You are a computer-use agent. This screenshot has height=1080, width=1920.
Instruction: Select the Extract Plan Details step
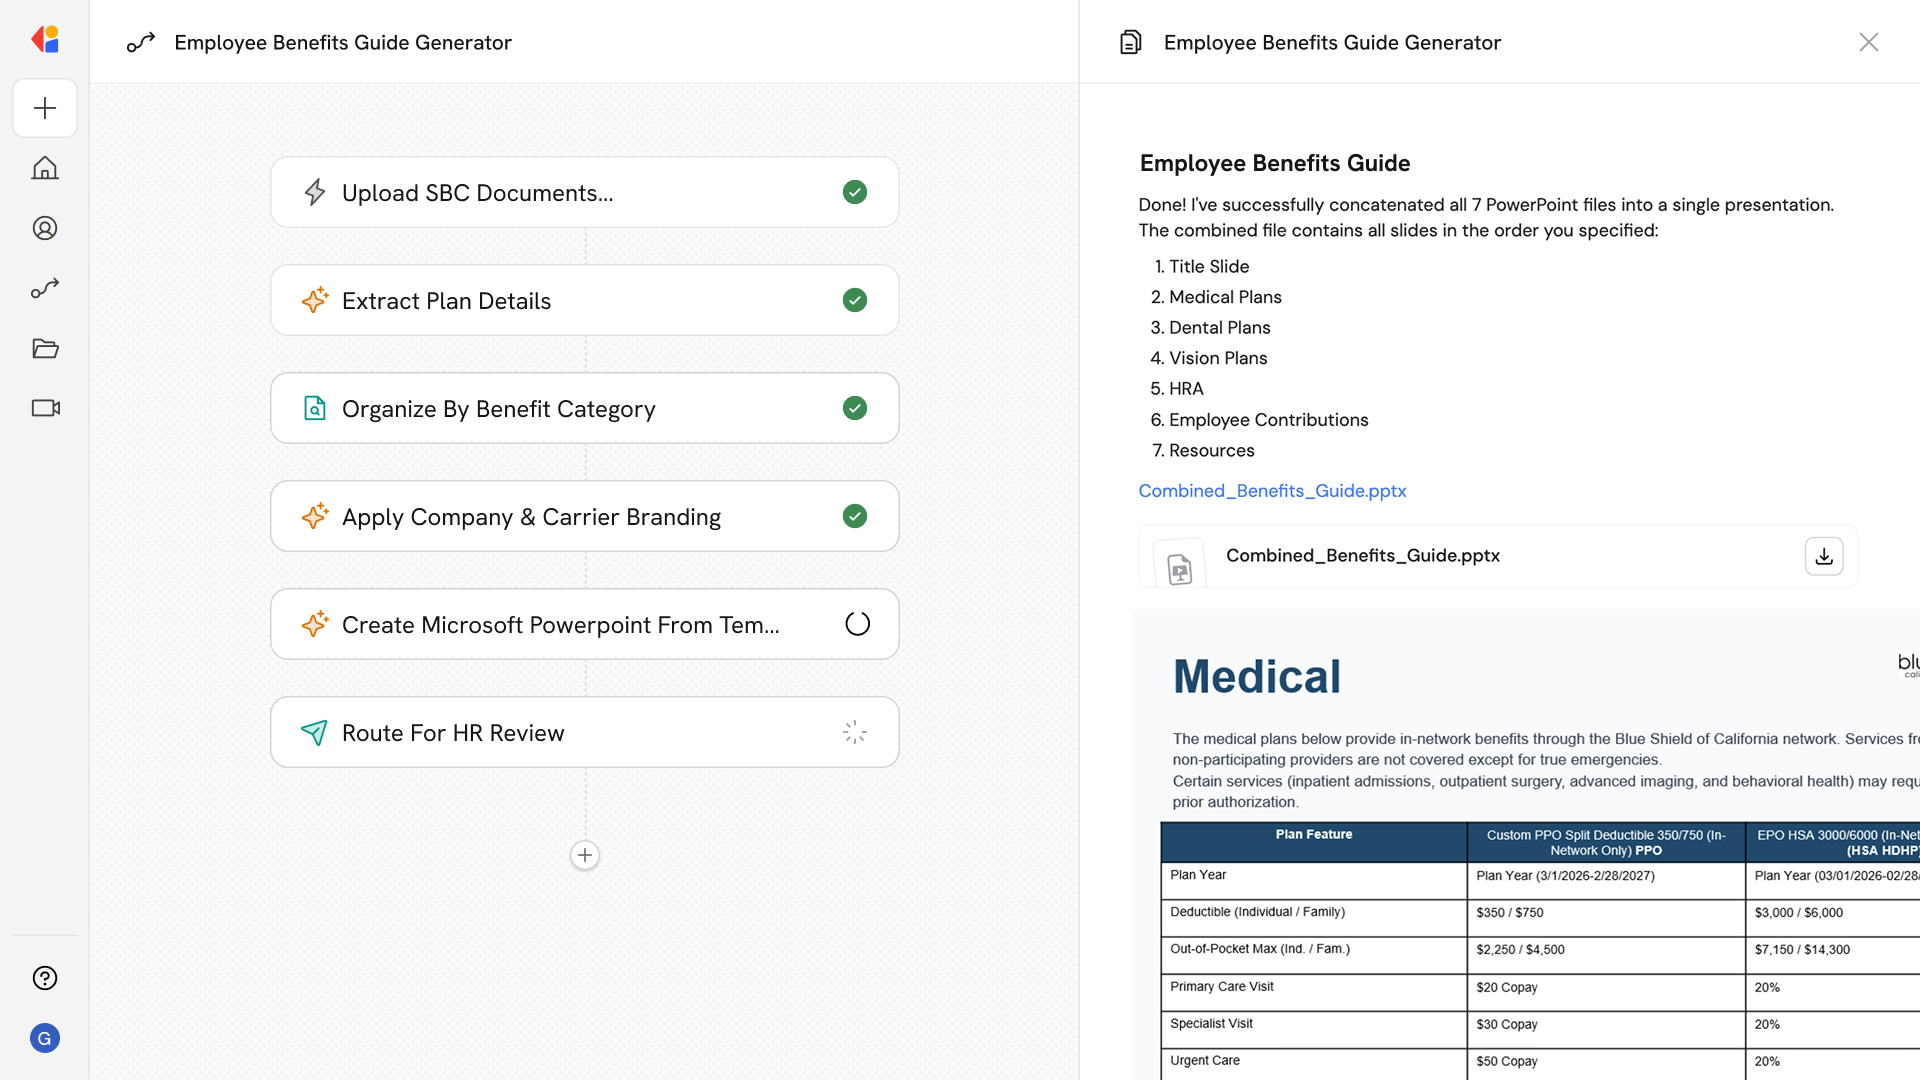pyautogui.click(x=584, y=300)
